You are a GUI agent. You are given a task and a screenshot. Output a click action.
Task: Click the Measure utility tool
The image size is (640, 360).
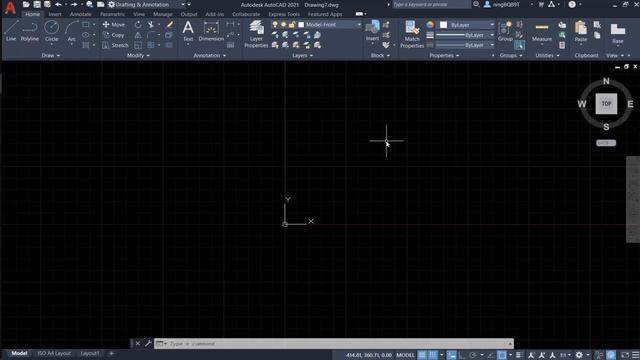(542, 31)
